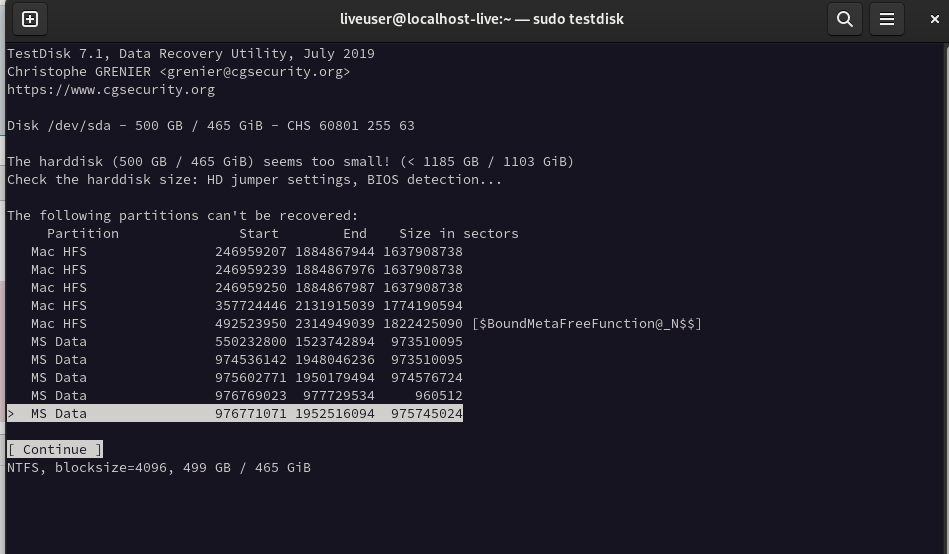Click the Check the harddisk size line
The width and height of the screenshot is (949, 554).
(254, 180)
